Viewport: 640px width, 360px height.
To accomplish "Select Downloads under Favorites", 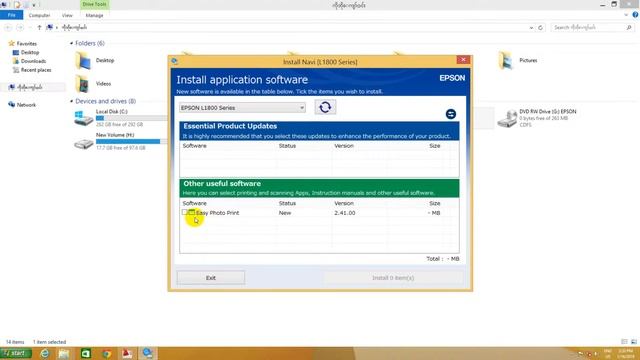I will pyautogui.click(x=33, y=61).
